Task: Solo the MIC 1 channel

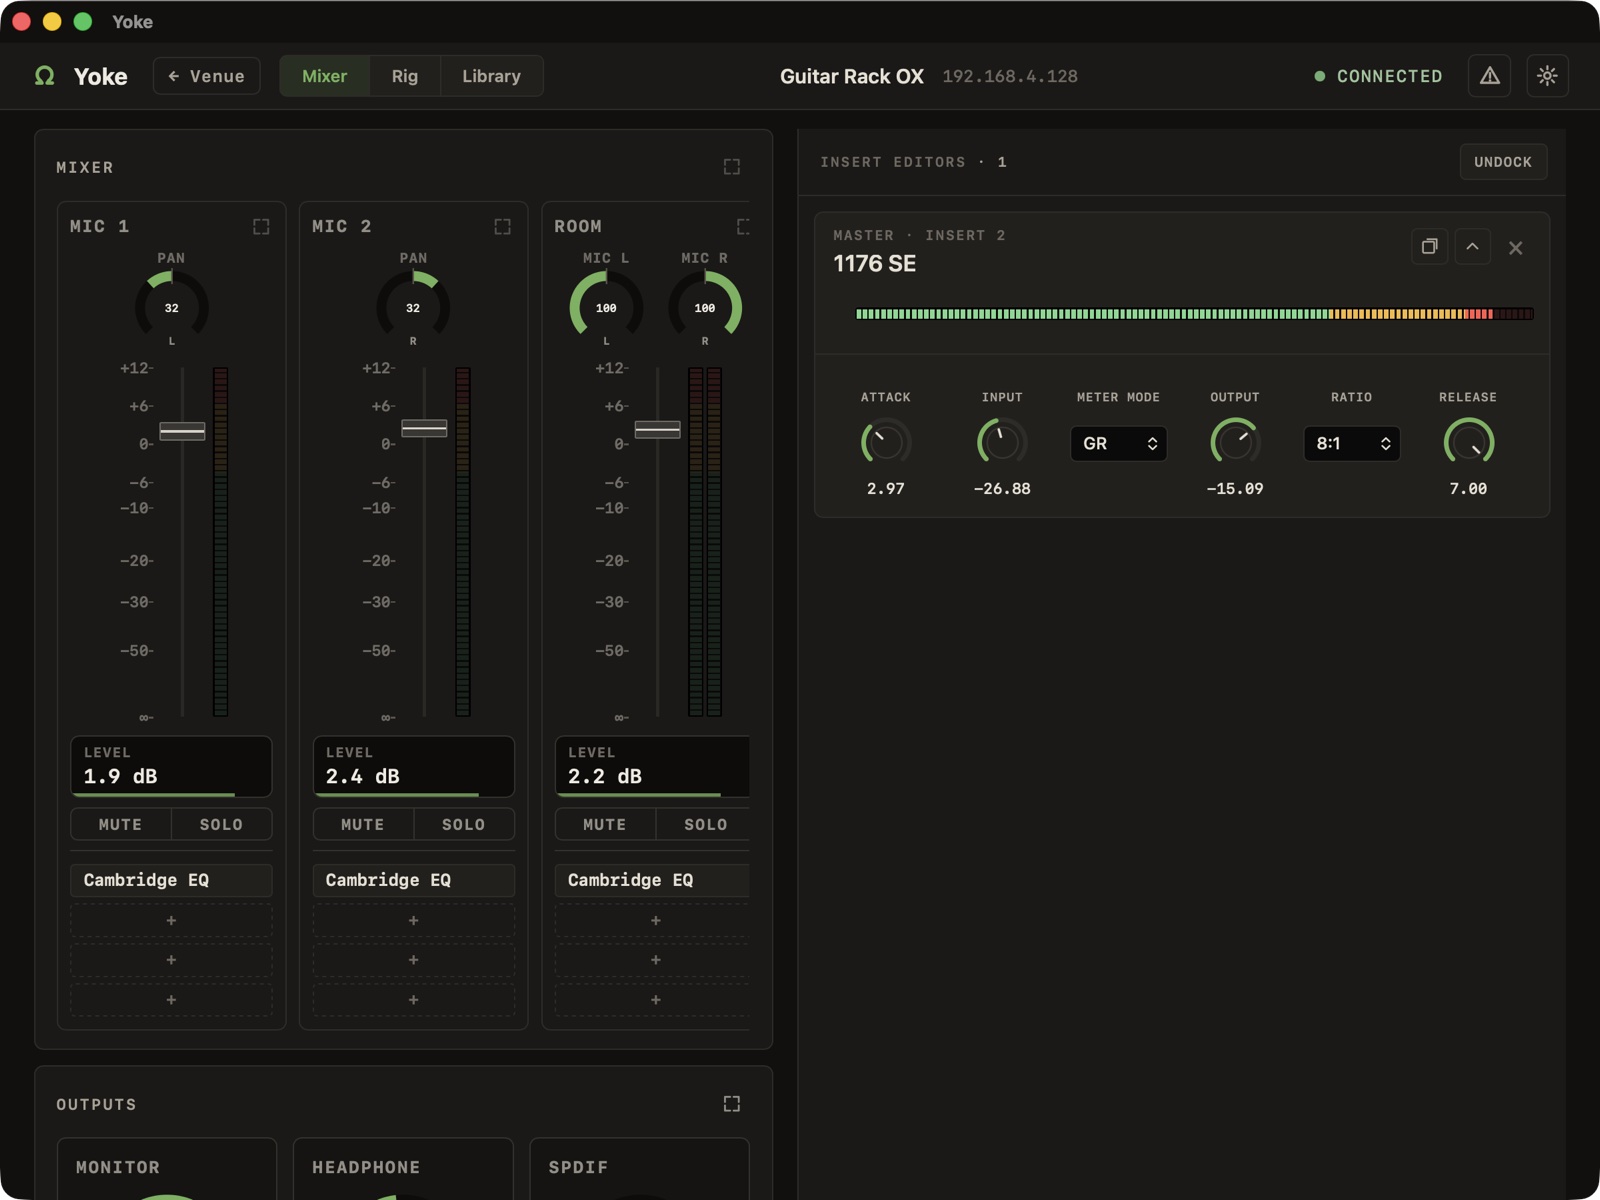Action: 222,824
